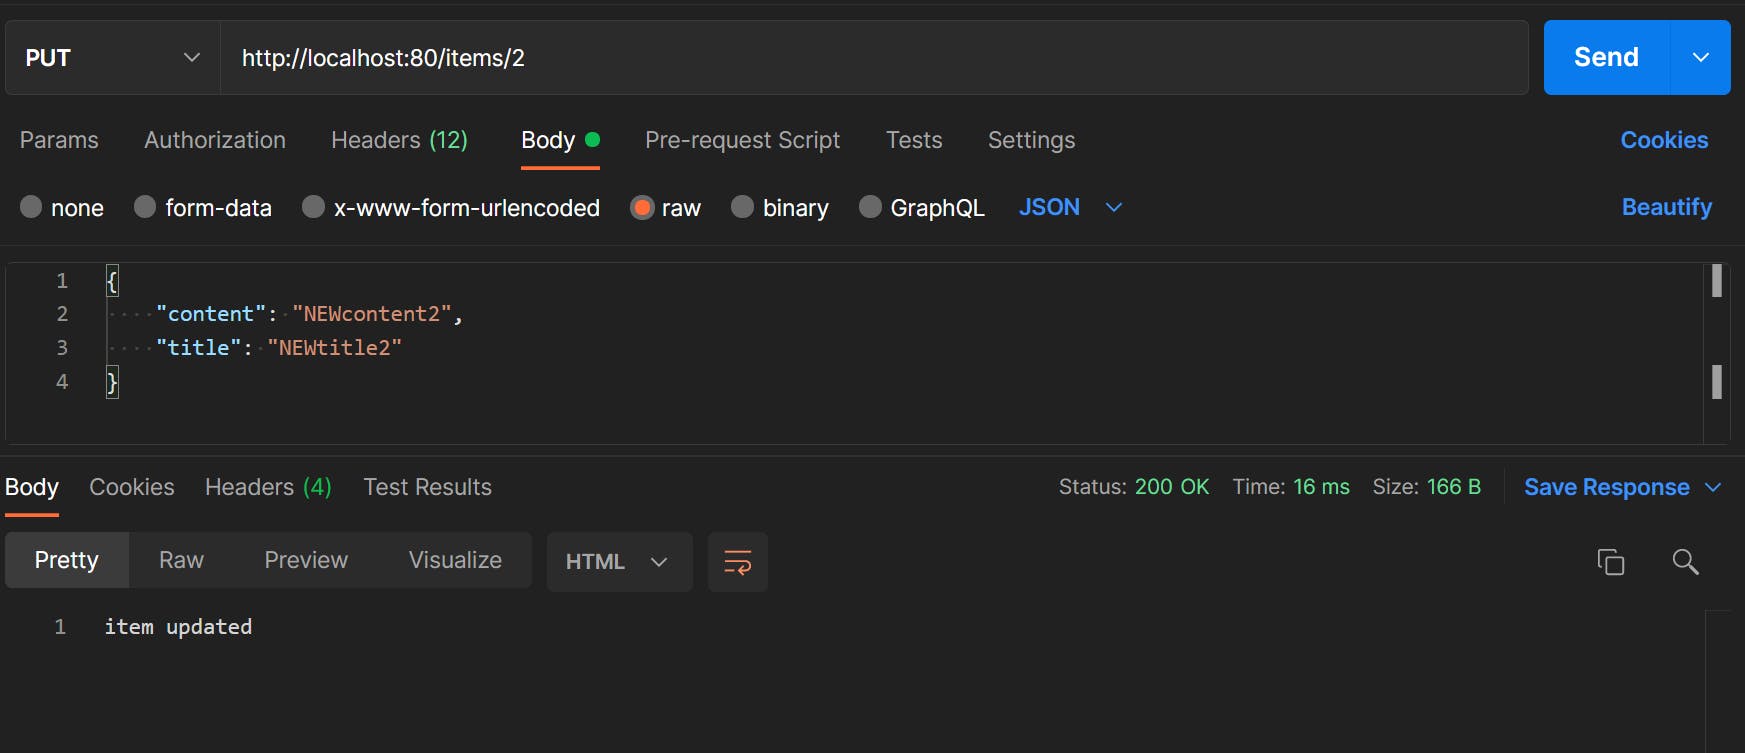Toggle line wrap icon in response toolbar

[738, 562]
